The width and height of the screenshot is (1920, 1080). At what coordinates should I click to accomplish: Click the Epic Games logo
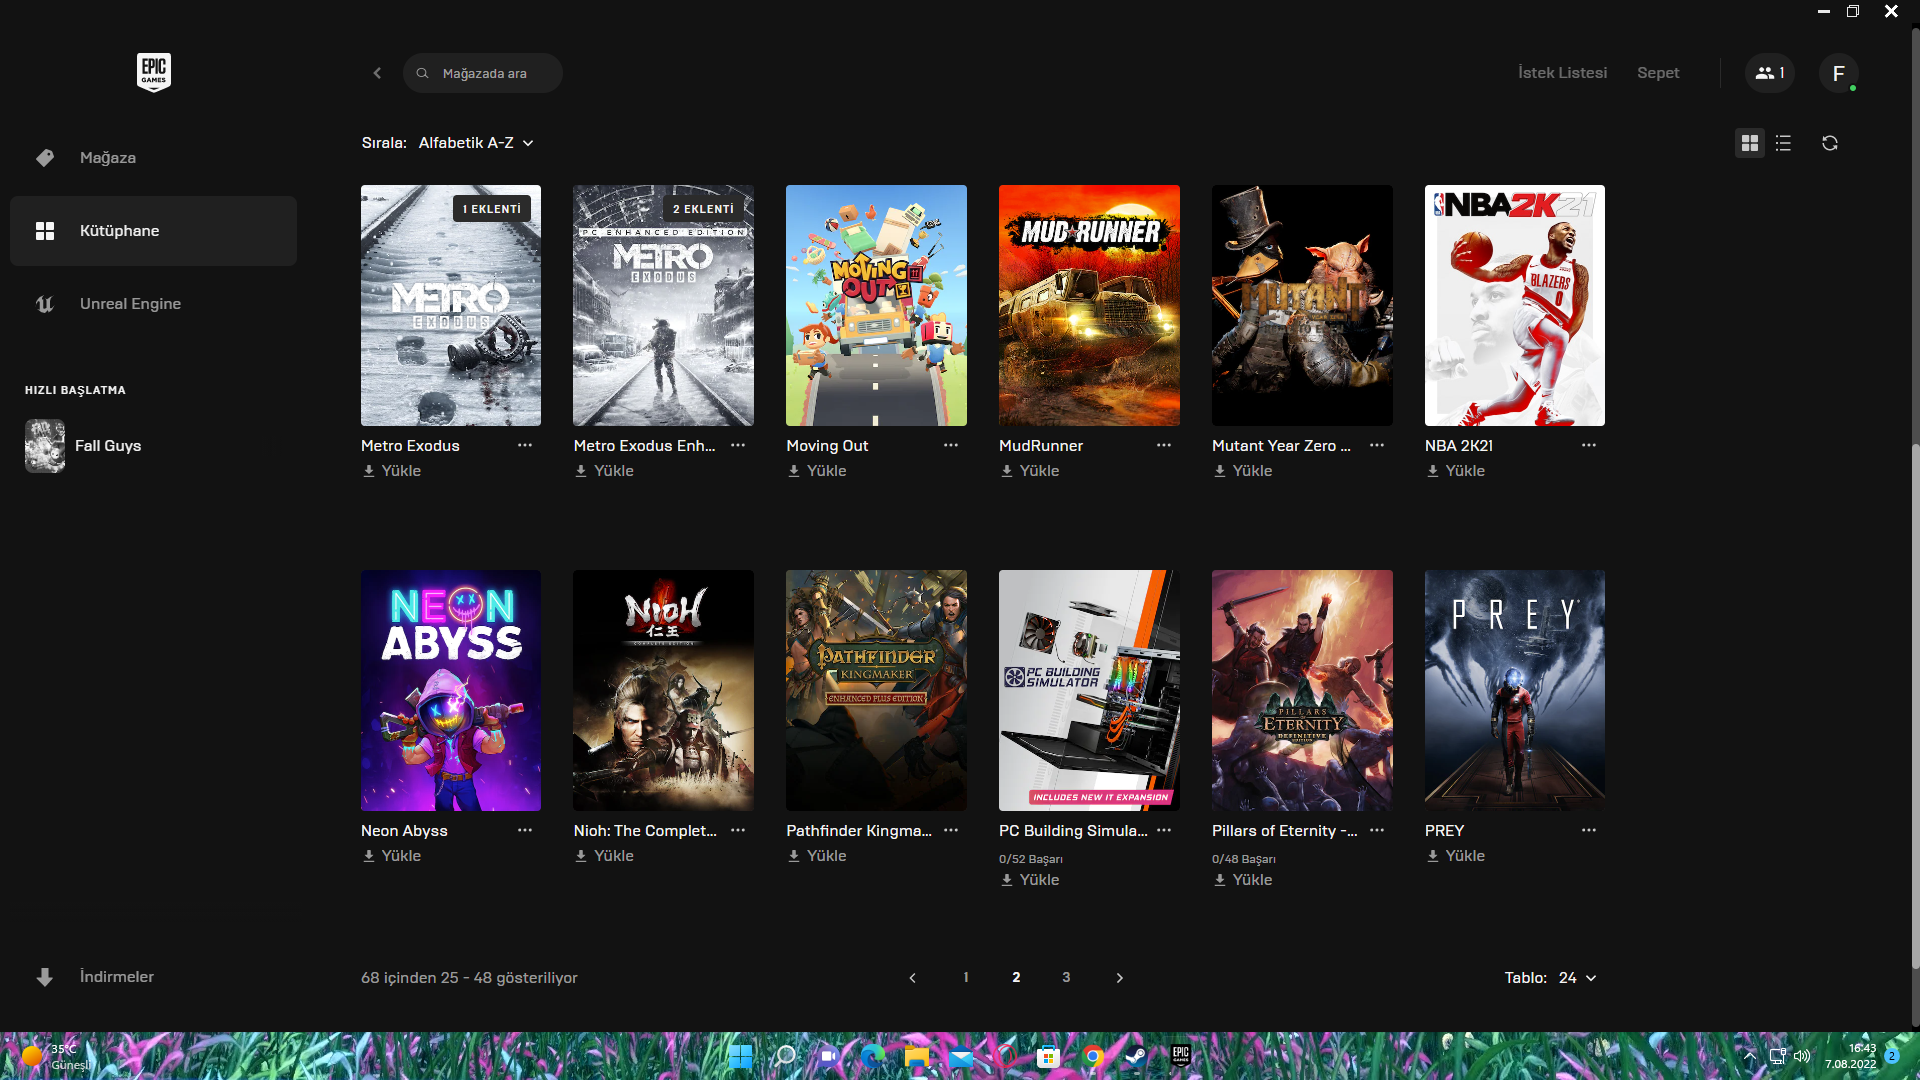154,72
